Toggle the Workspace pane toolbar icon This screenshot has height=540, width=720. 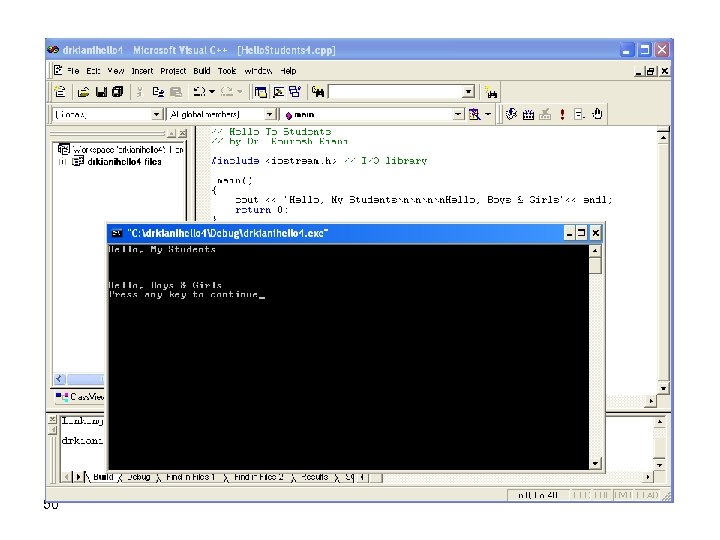click(261, 92)
